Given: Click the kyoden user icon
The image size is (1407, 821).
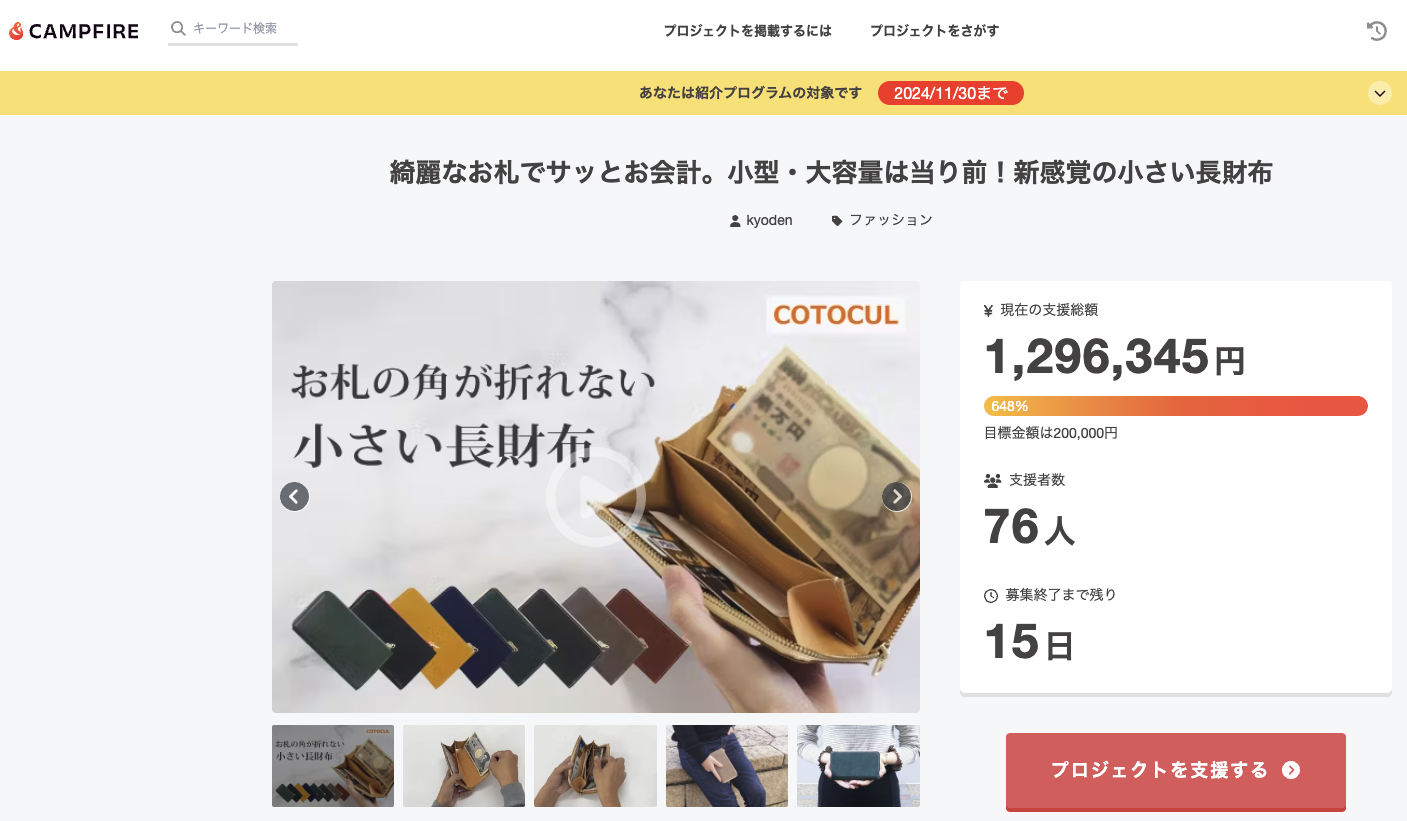Looking at the screenshot, I should coord(736,220).
